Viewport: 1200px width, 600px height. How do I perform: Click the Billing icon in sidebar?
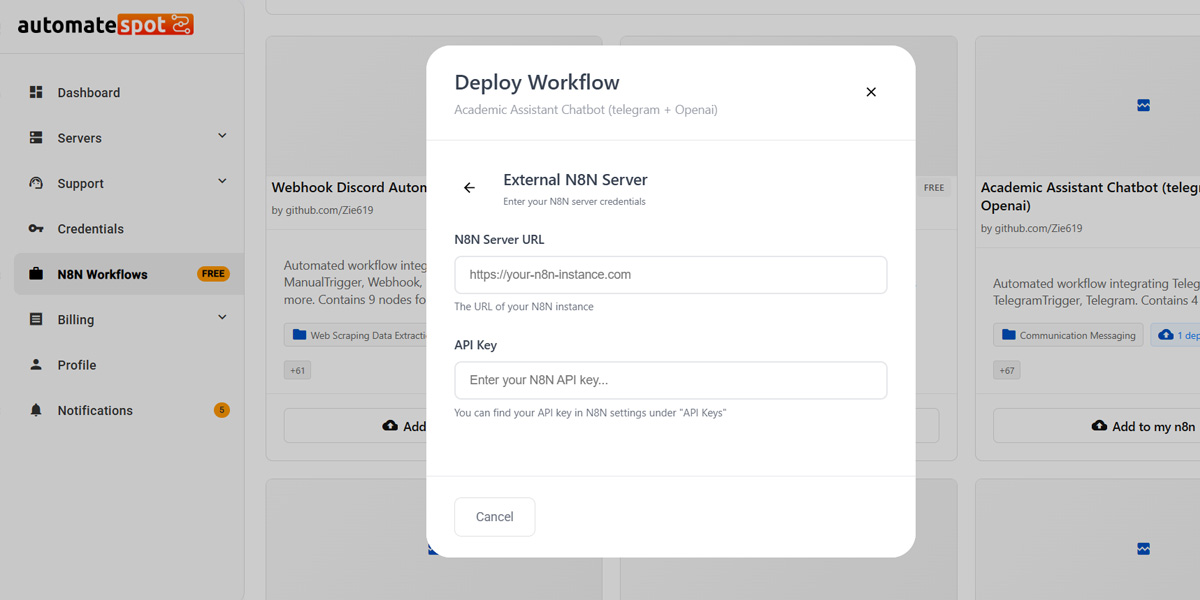36,320
